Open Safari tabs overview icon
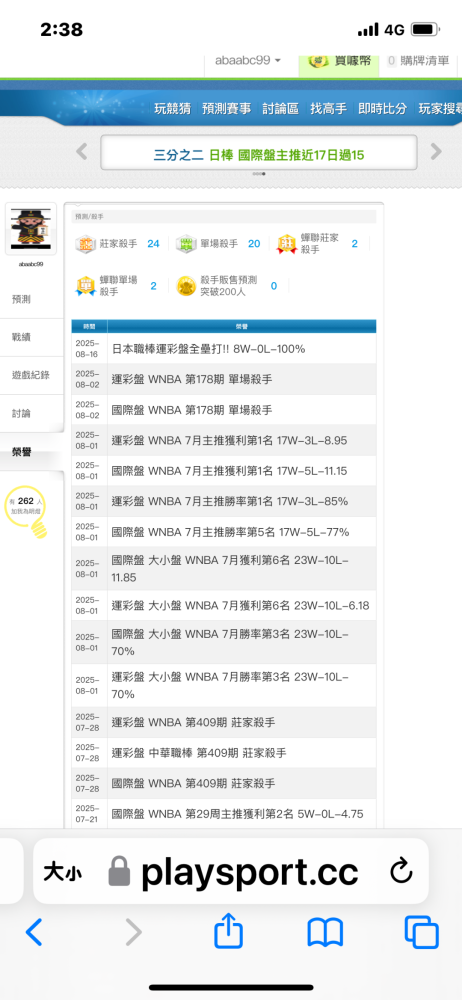Image resolution: width=462 pixels, height=1000 pixels. click(421, 932)
